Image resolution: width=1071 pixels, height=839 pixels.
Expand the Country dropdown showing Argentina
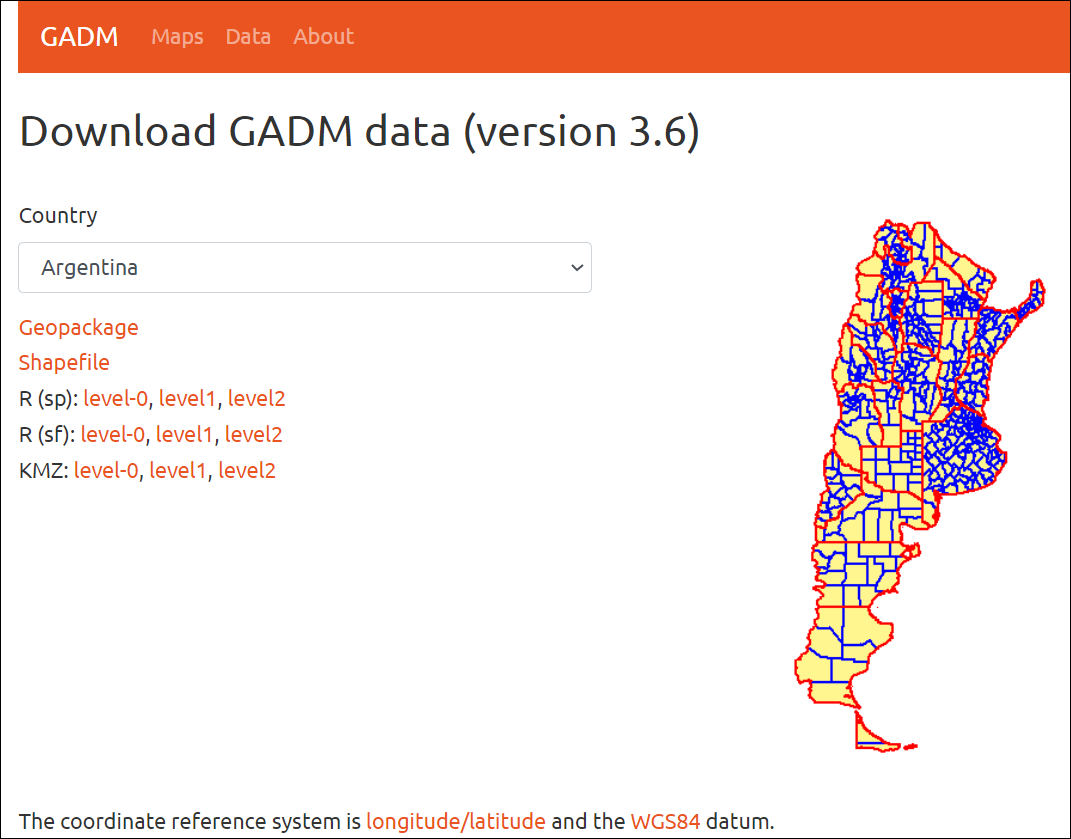(x=305, y=268)
